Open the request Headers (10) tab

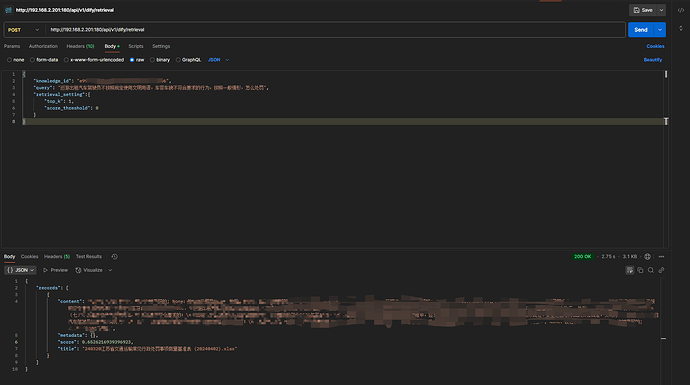pos(80,46)
